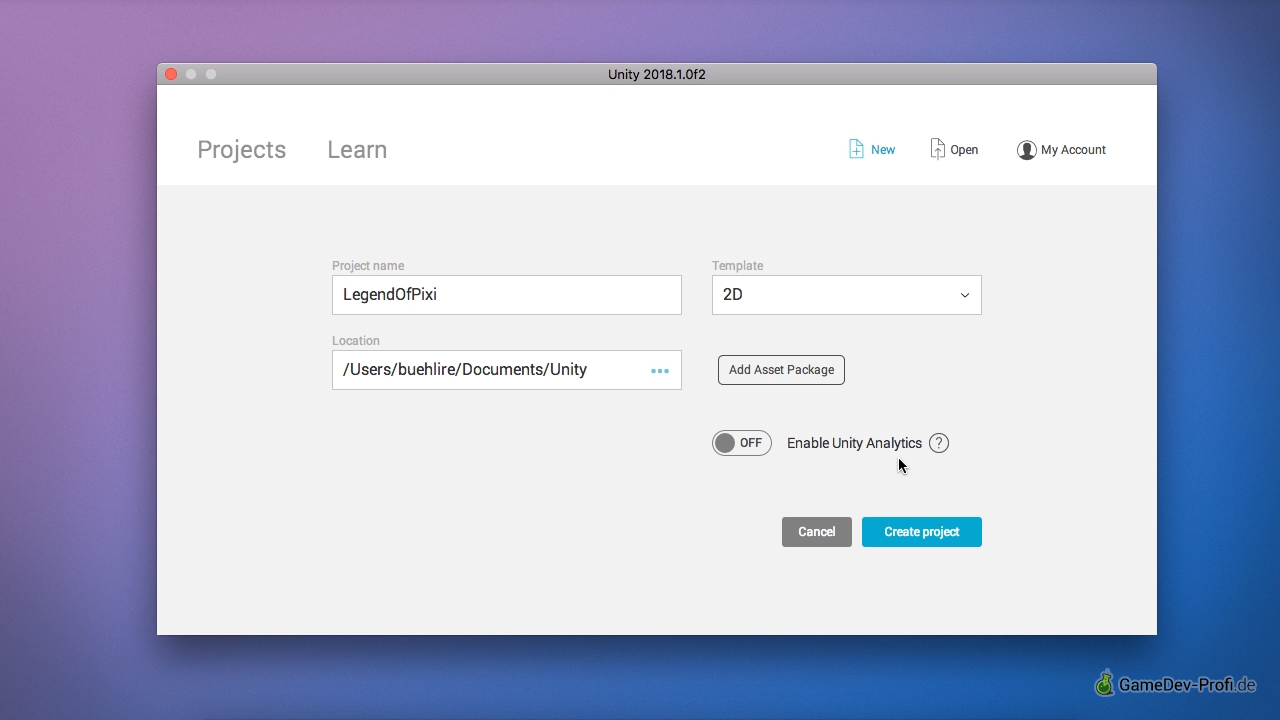This screenshot has width=1280, height=720.
Task: Click the Add Asset Package button
Action: click(x=781, y=370)
